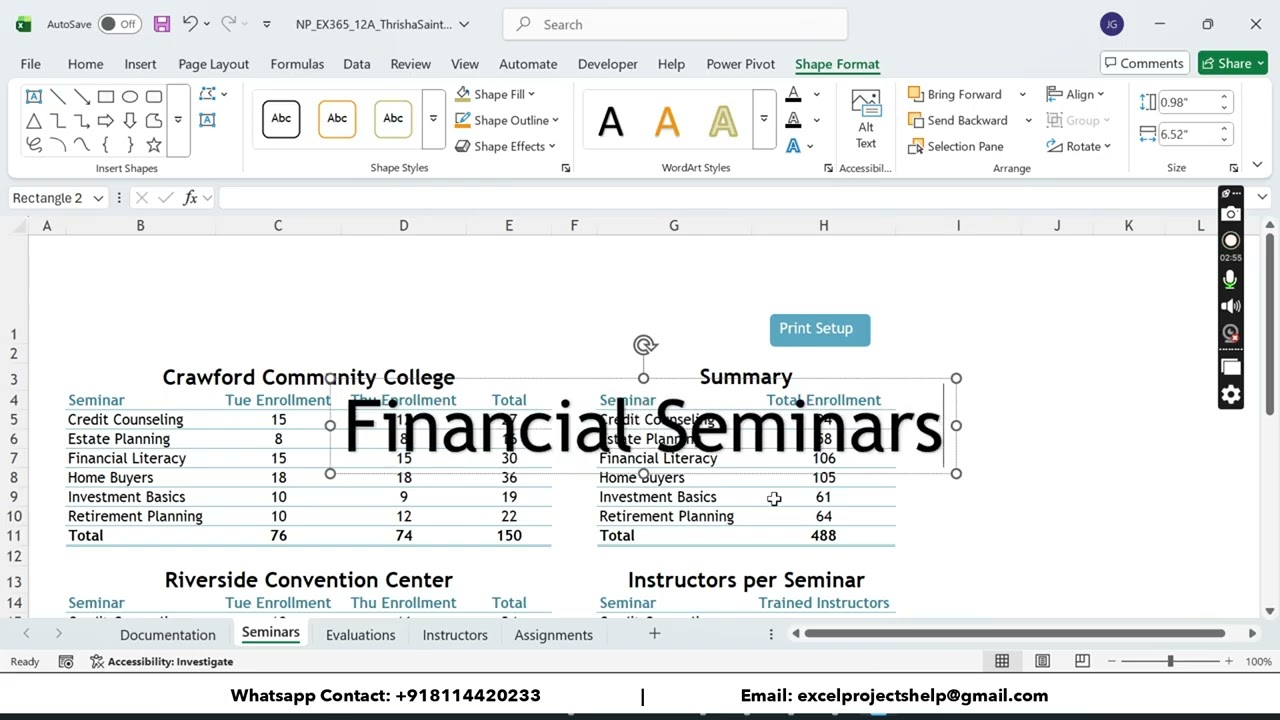This screenshot has width=1280, height=720.
Task: Open the Align dropdown
Action: pos(1075,94)
